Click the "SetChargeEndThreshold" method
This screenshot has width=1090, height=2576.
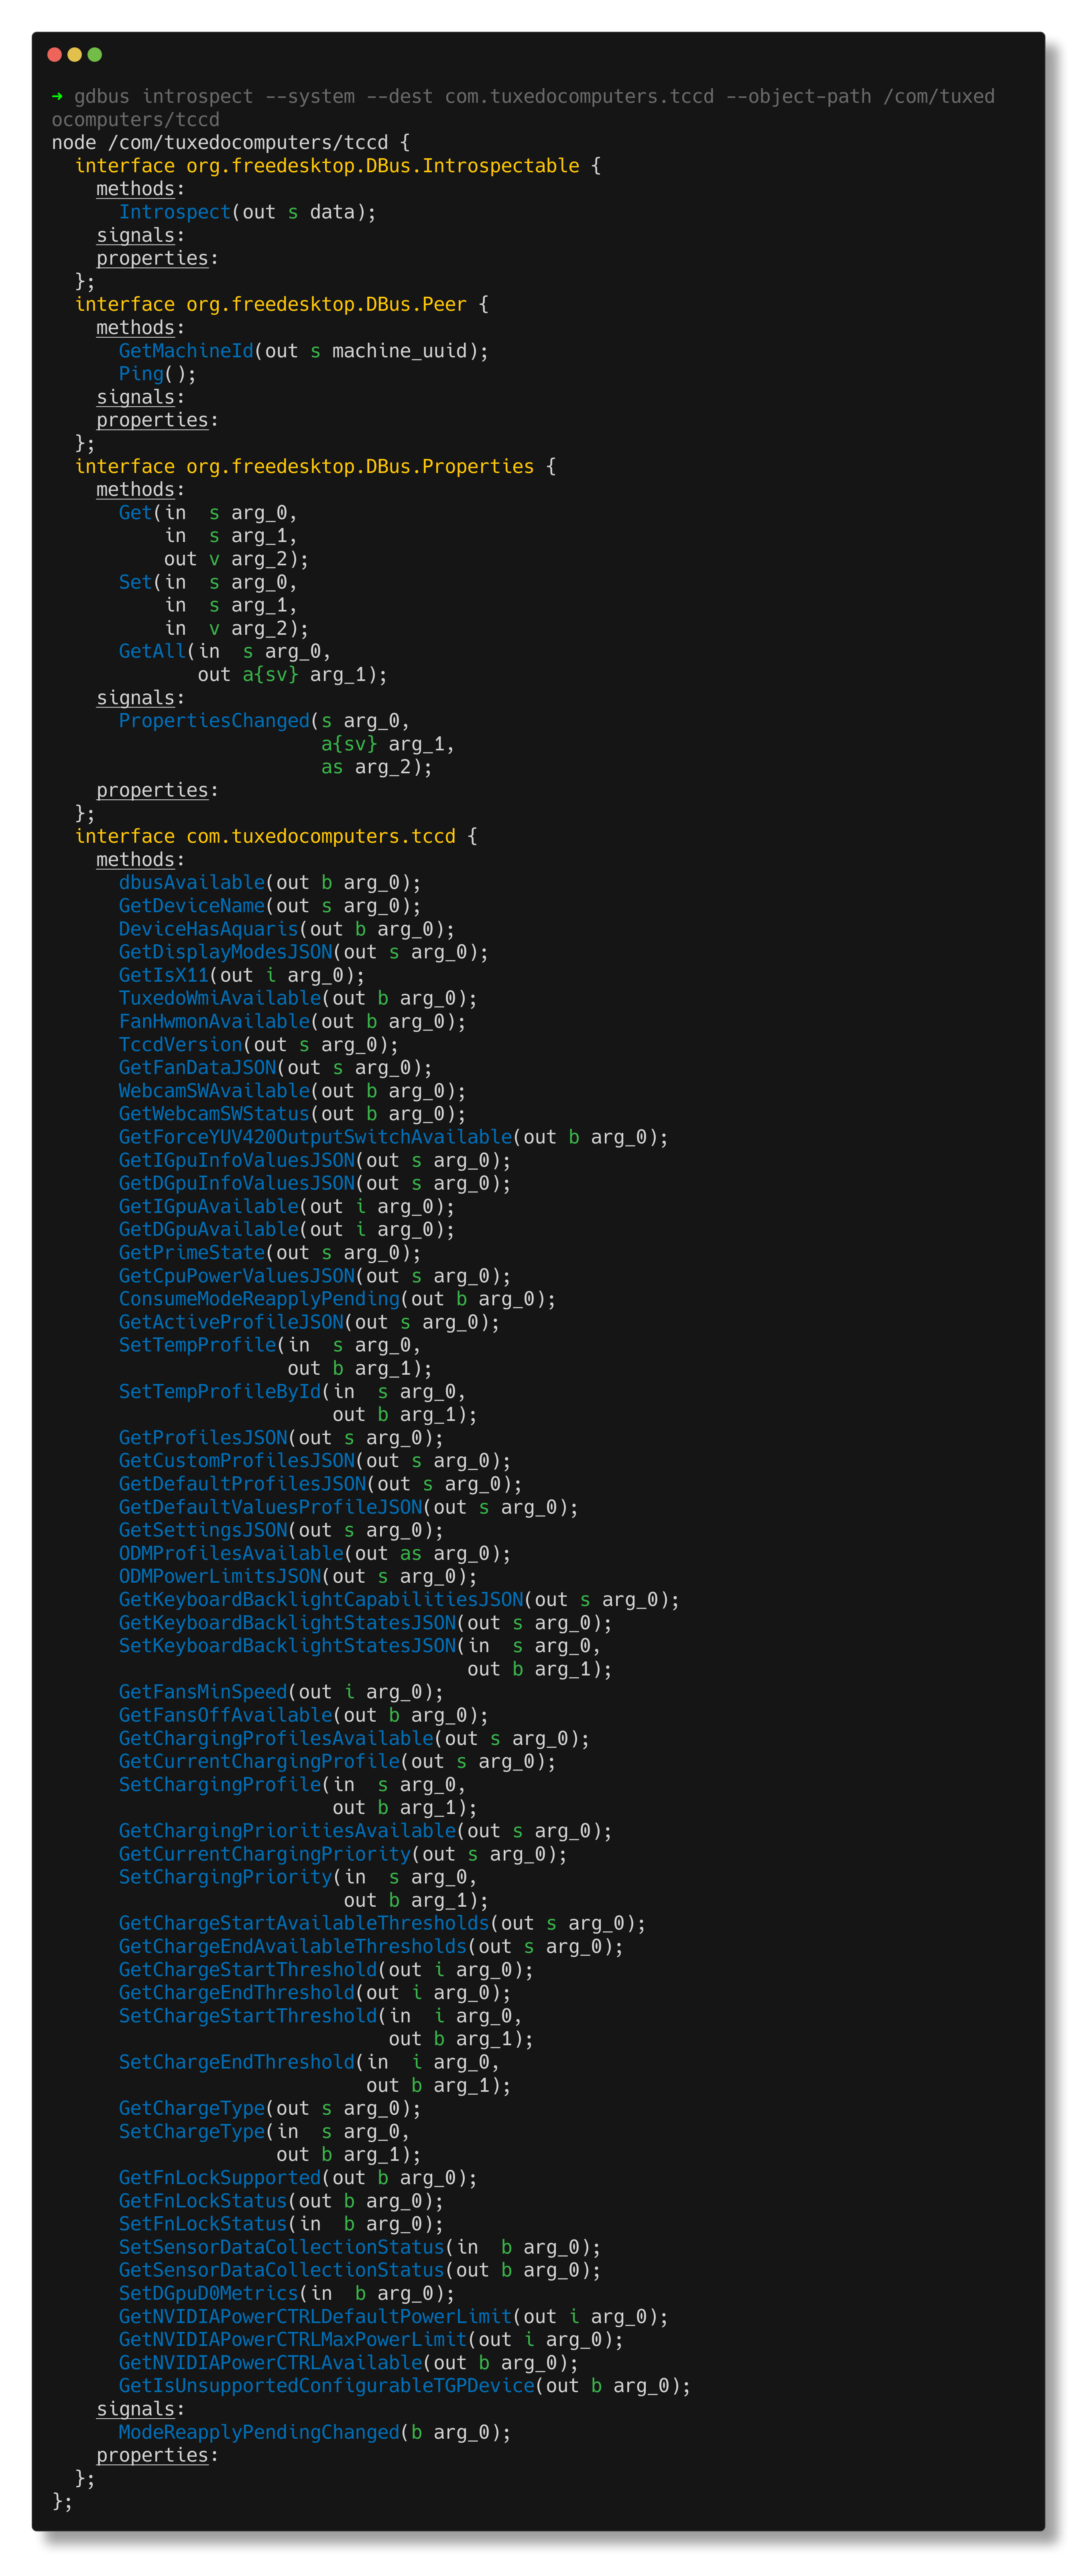[237, 2062]
